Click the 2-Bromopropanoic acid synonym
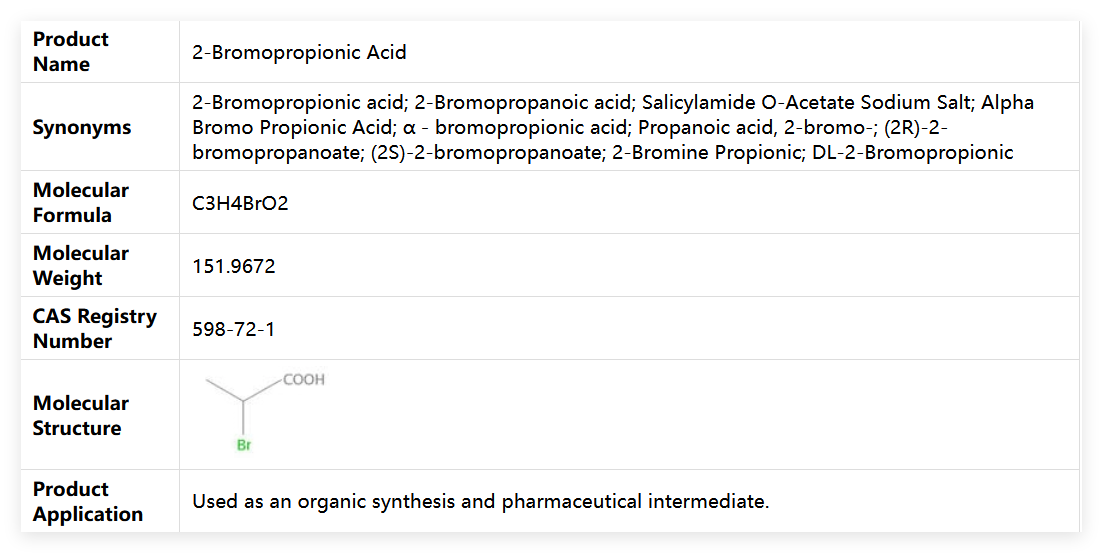This screenshot has width=1103, height=553. tap(523, 102)
